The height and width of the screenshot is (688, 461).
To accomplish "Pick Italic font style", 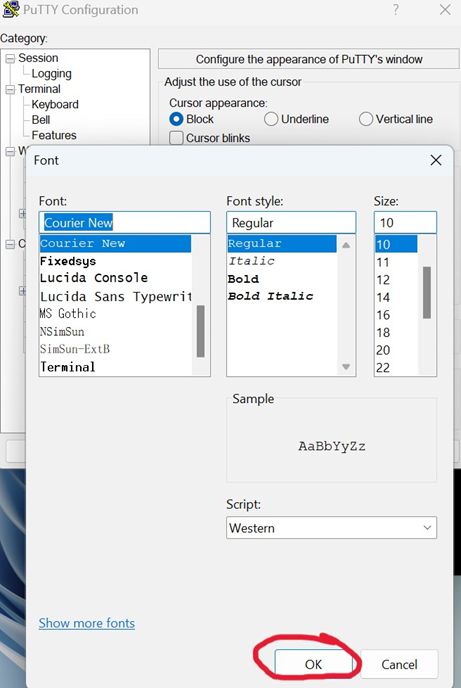I will click(282, 261).
